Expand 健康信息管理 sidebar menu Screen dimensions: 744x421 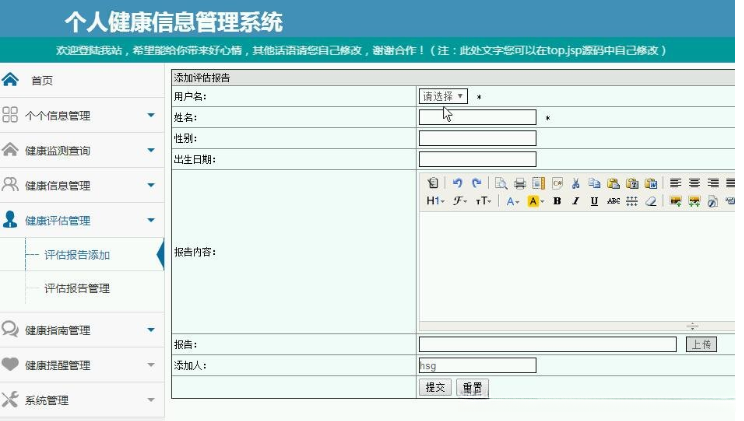(x=82, y=185)
